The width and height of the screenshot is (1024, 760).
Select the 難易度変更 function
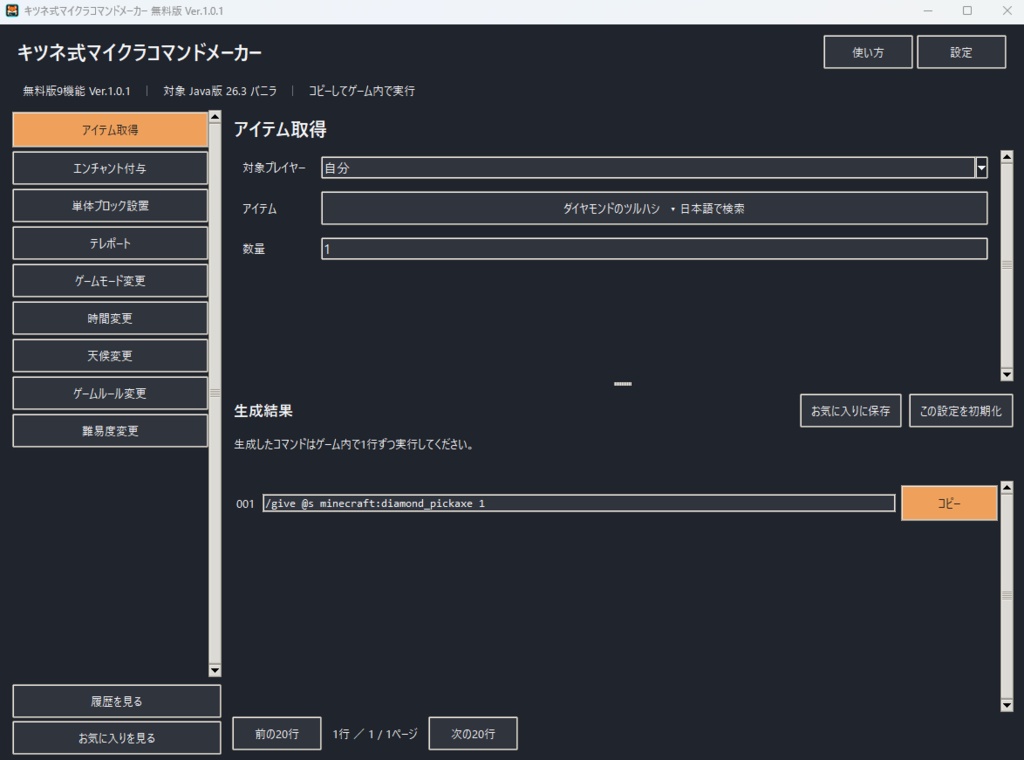[x=110, y=431]
